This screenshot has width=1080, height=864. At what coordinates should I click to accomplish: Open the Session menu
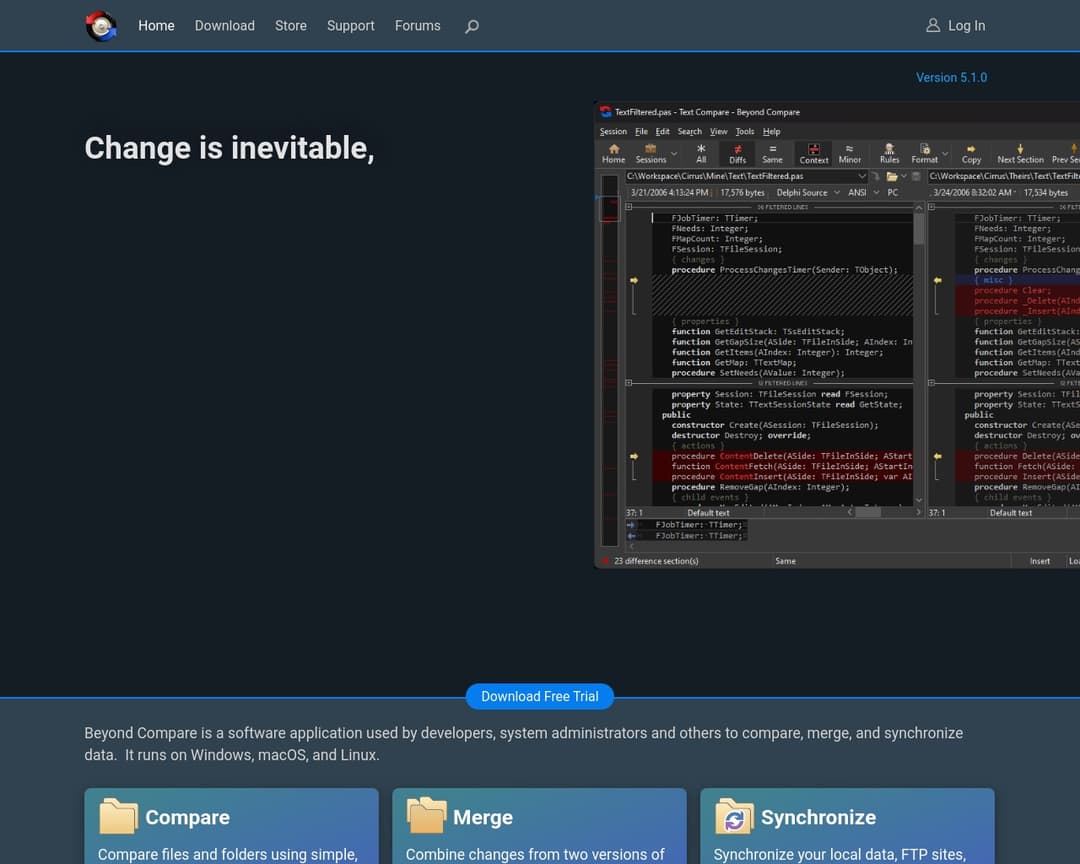(x=613, y=132)
